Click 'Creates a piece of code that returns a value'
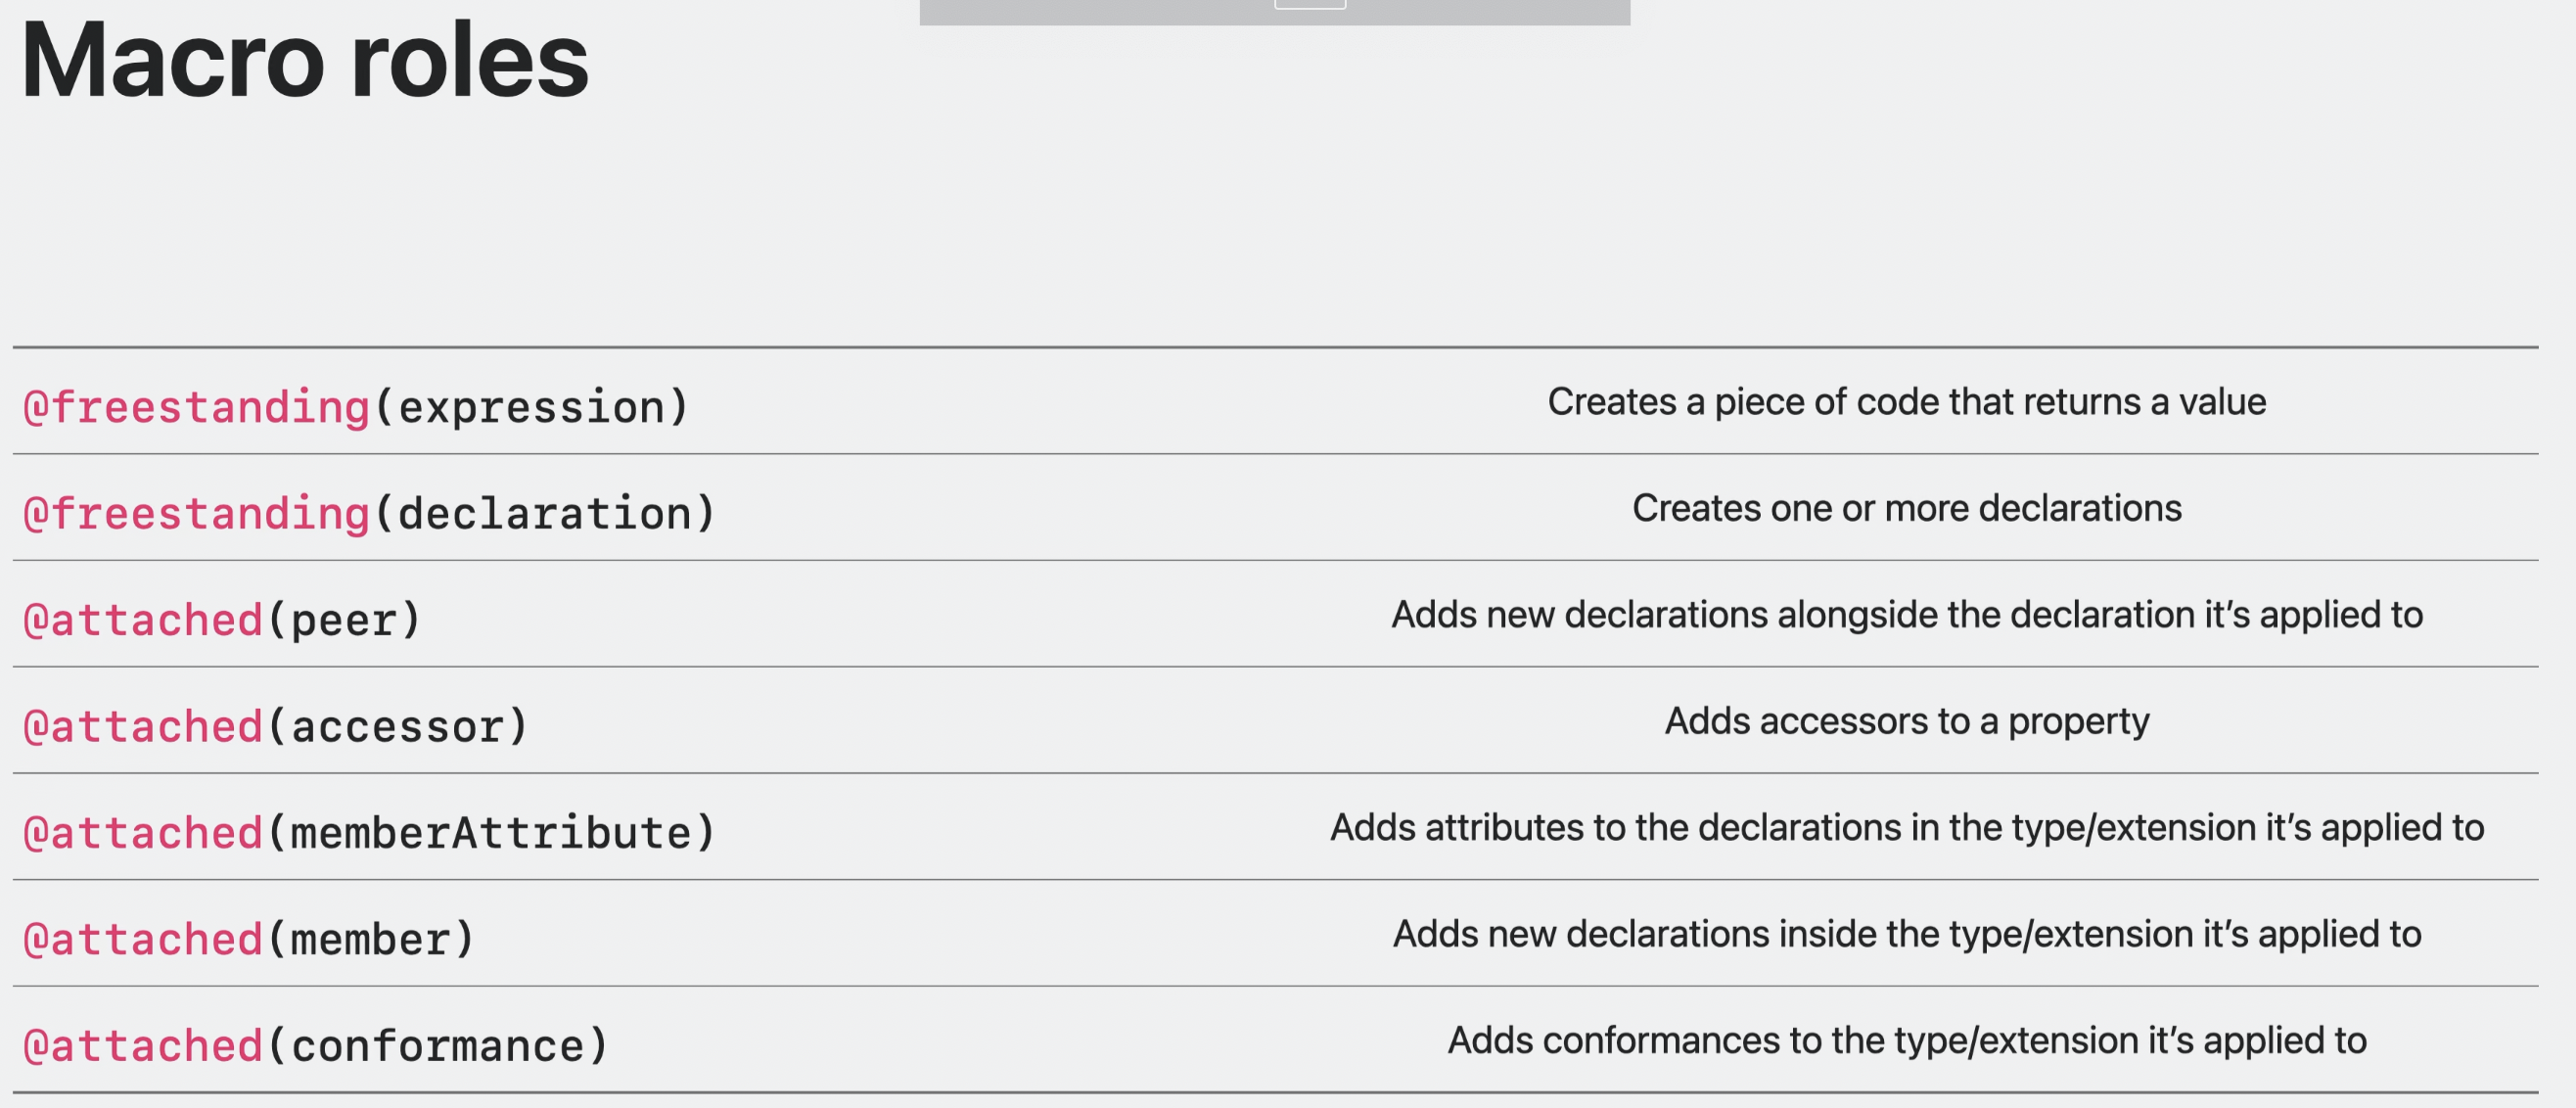2576x1108 pixels. coord(1907,402)
